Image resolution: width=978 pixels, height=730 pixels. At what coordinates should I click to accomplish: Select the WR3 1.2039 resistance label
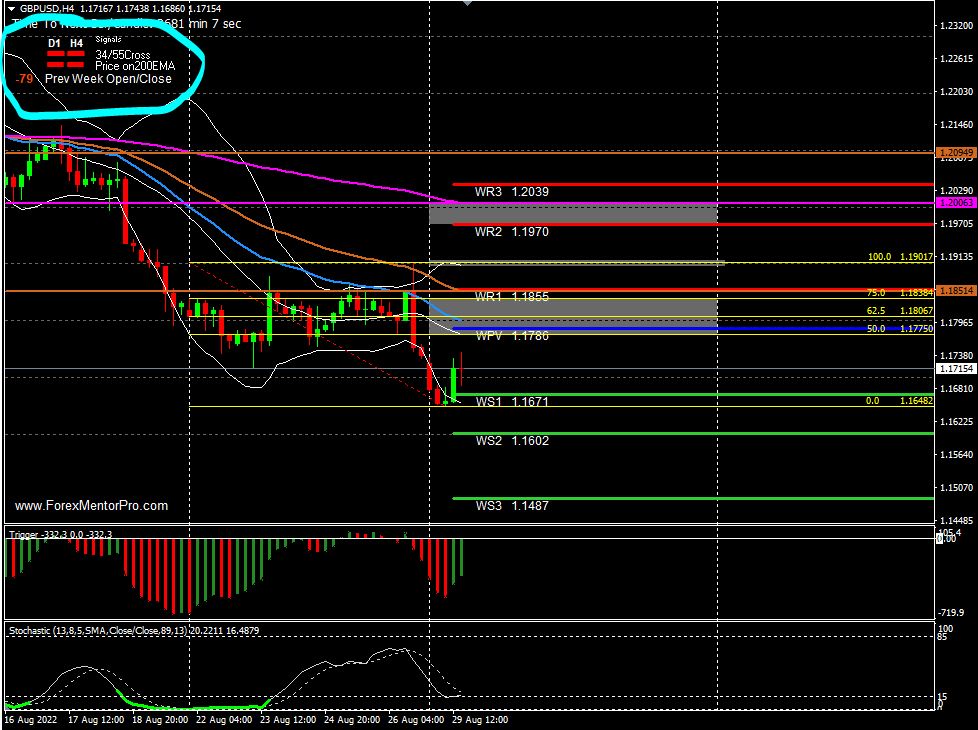pos(511,192)
